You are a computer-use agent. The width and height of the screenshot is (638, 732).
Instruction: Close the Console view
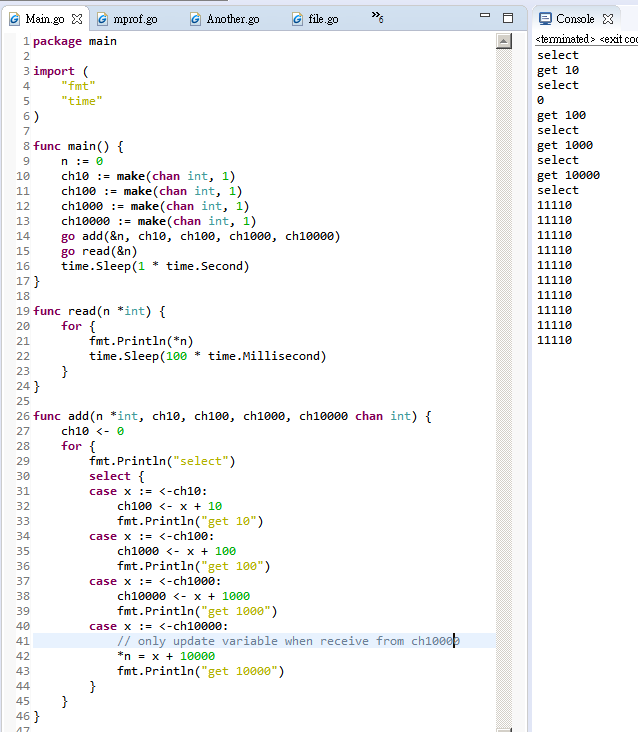(x=608, y=19)
